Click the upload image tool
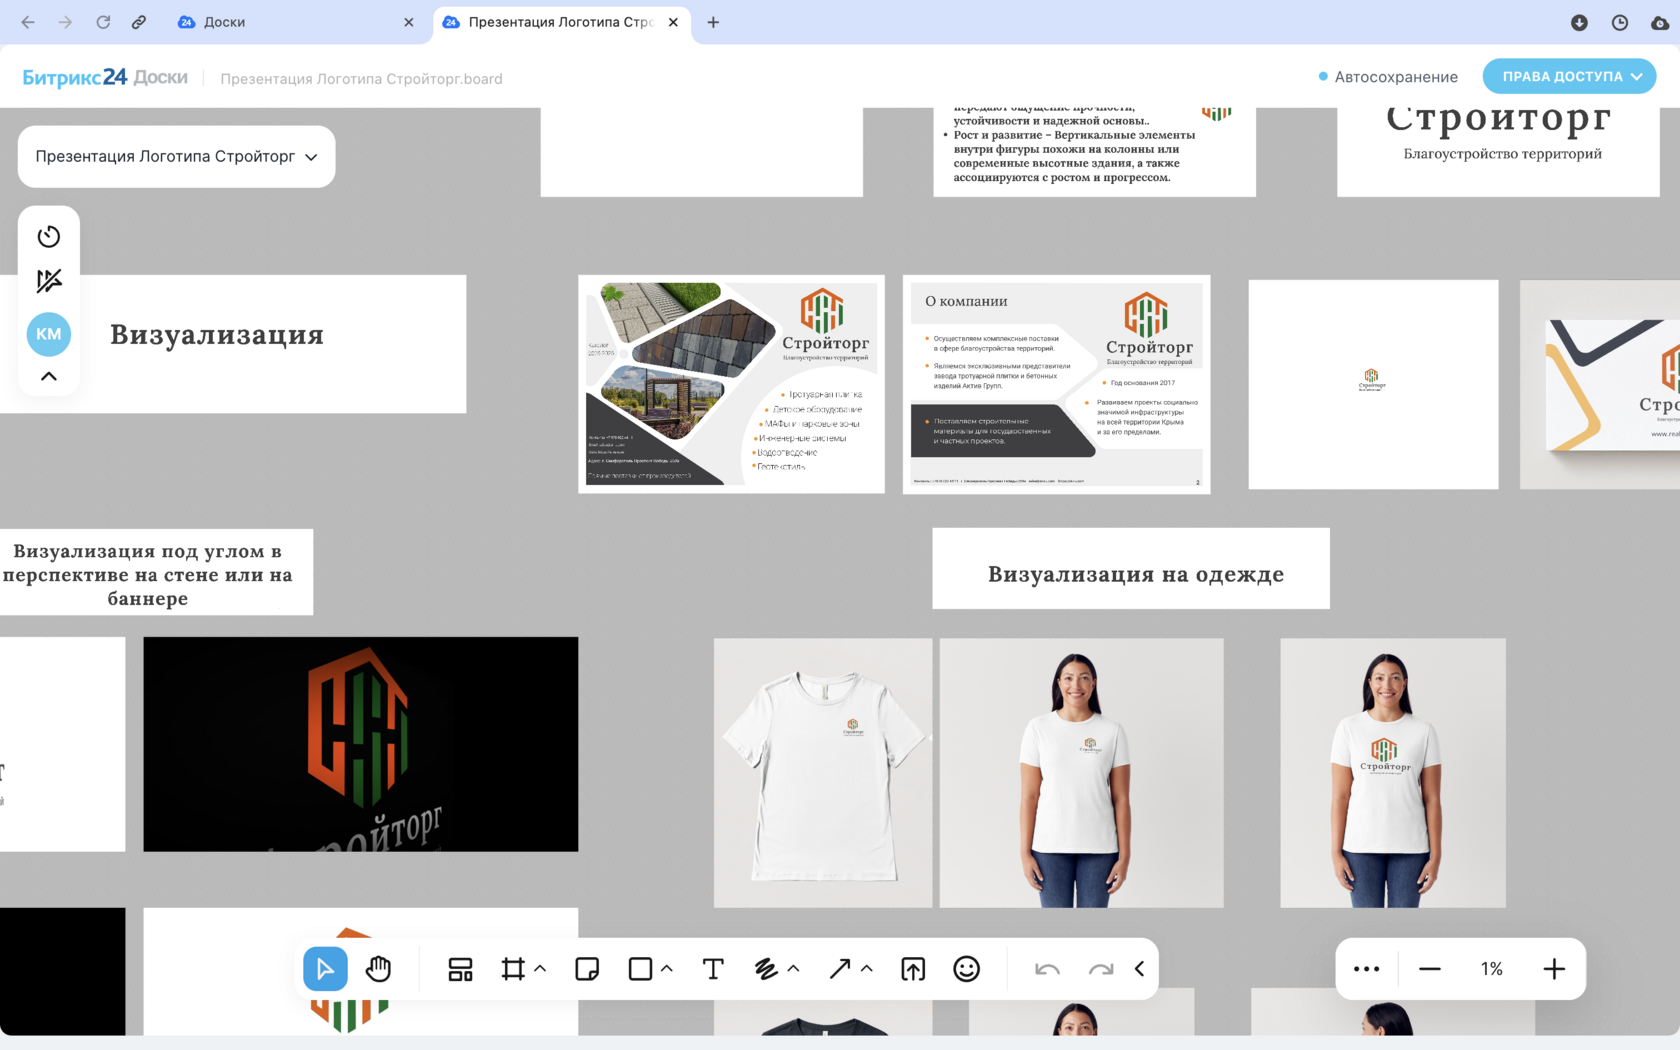Image resolution: width=1680 pixels, height=1050 pixels. [913, 969]
